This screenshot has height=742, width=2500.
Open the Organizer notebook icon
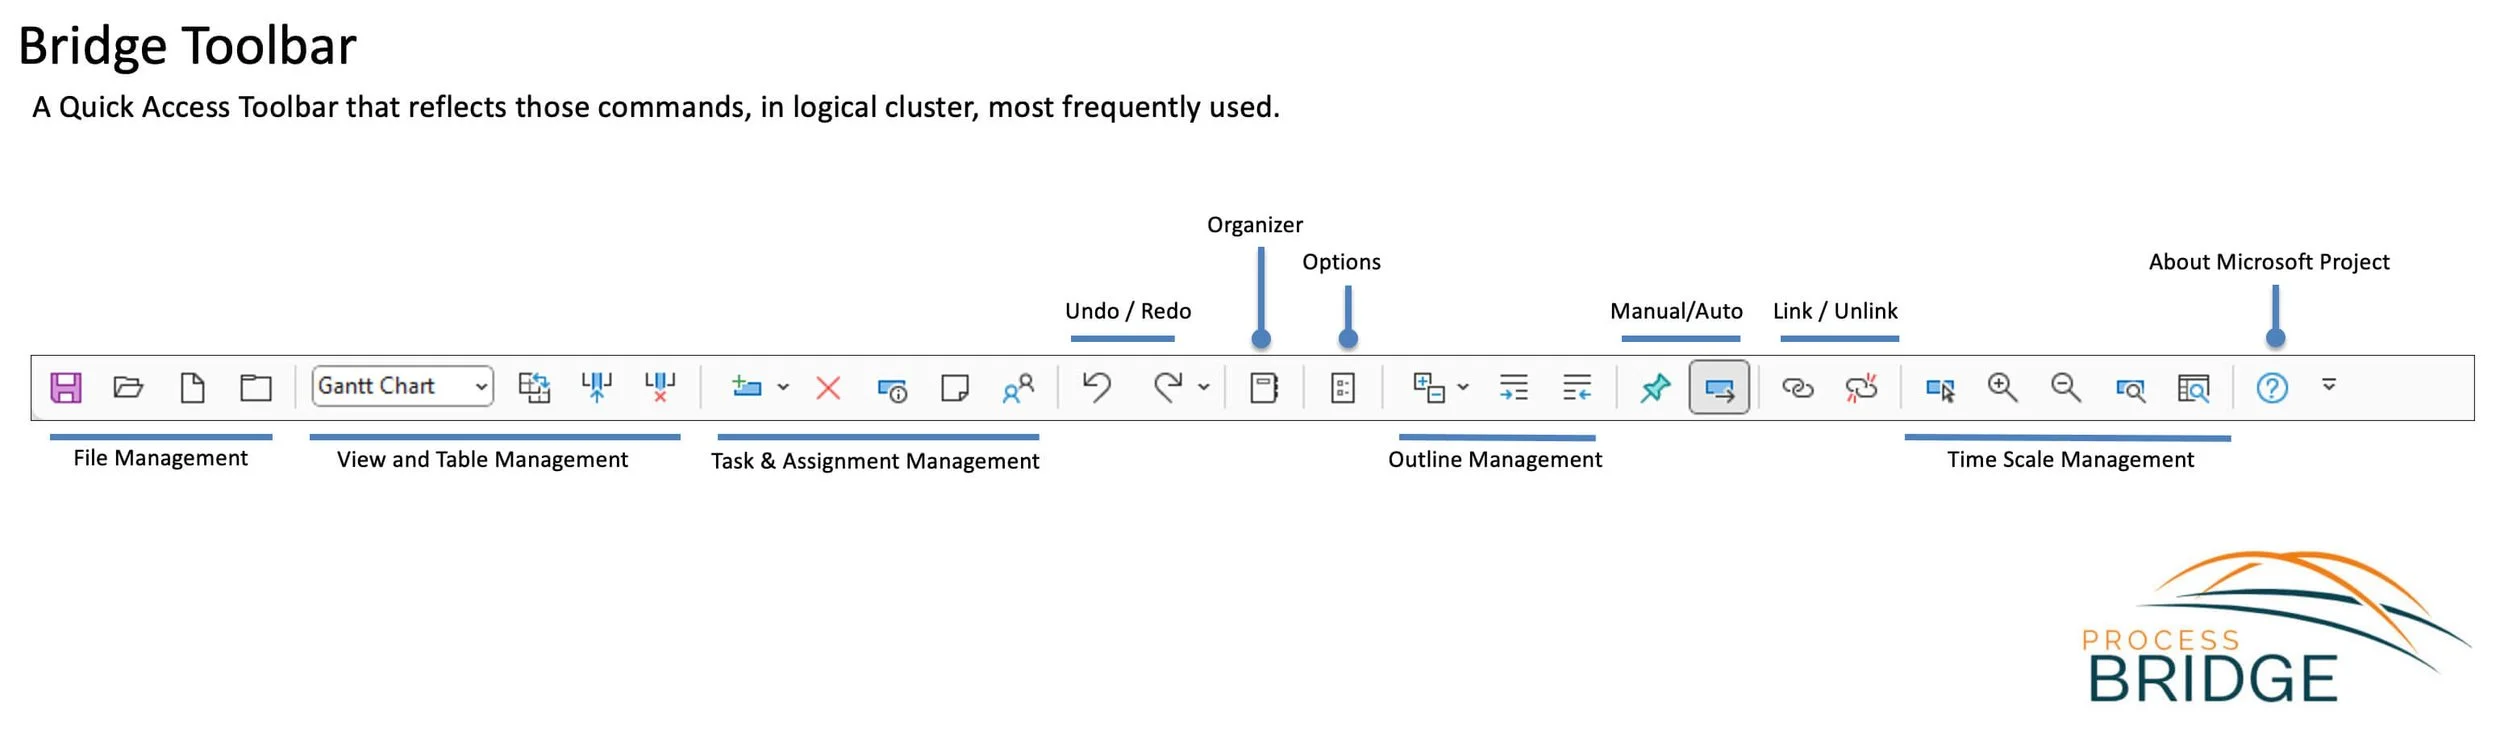1264,387
